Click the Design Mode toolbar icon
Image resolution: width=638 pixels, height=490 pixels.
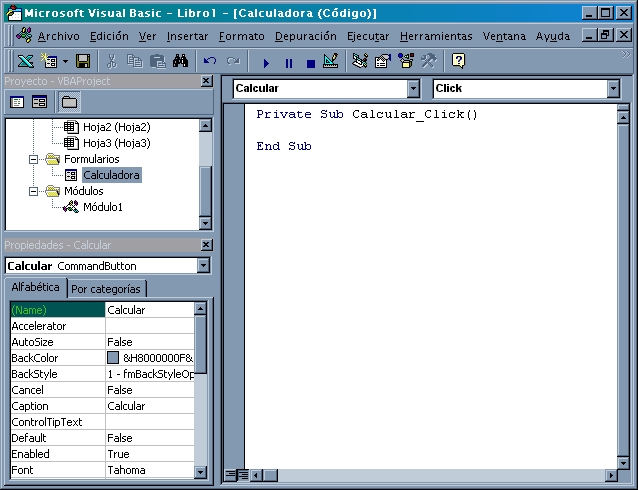coord(331,61)
